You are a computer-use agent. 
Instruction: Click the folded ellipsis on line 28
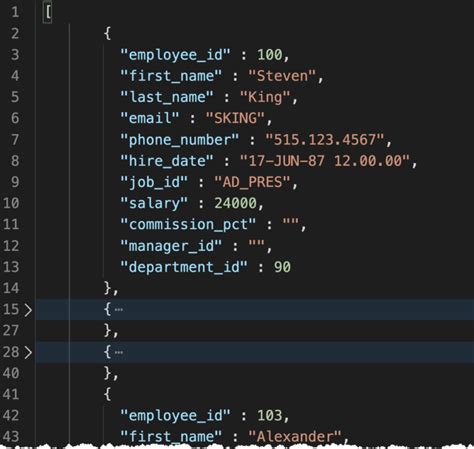(x=119, y=352)
